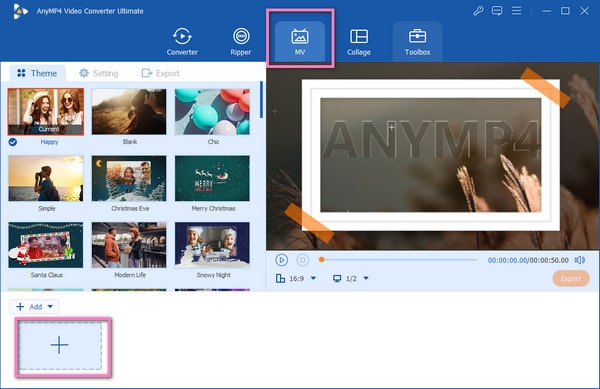Viewport: 600px width, 389px height.
Task: Choose the Modern Life theme
Action: [129, 245]
